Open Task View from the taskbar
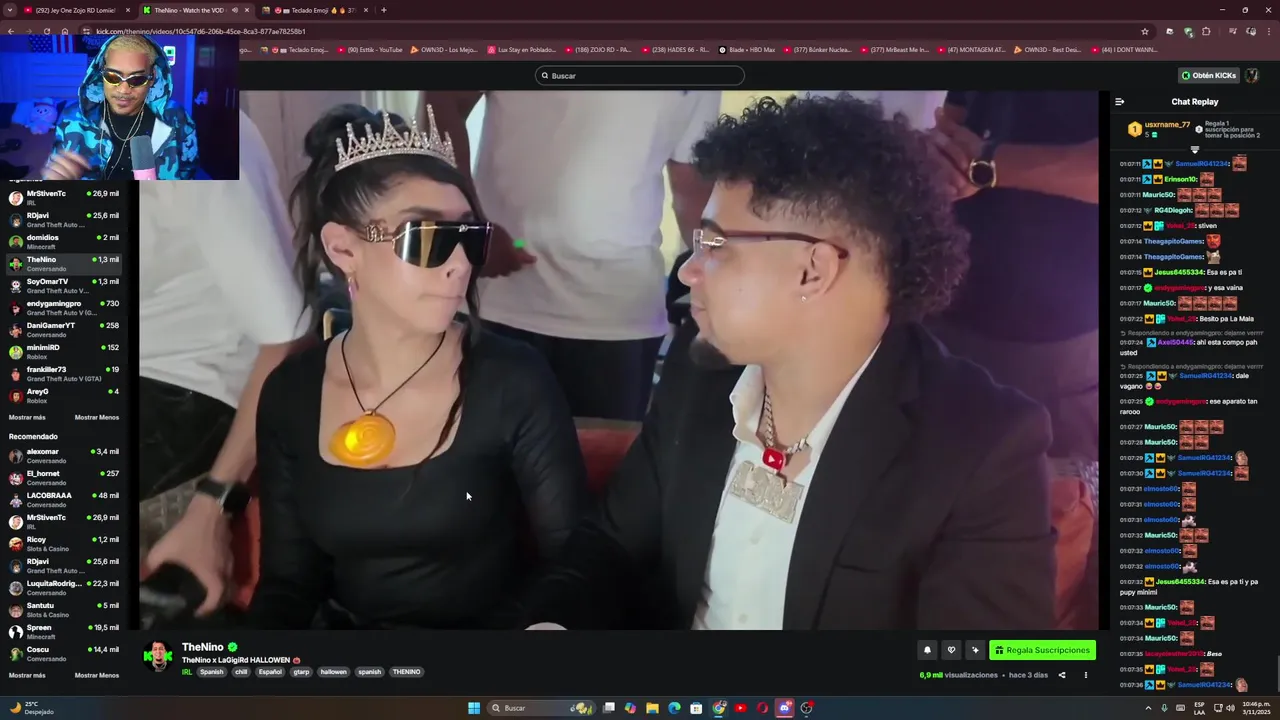The height and width of the screenshot is (720, 1280). coord(608,708)
